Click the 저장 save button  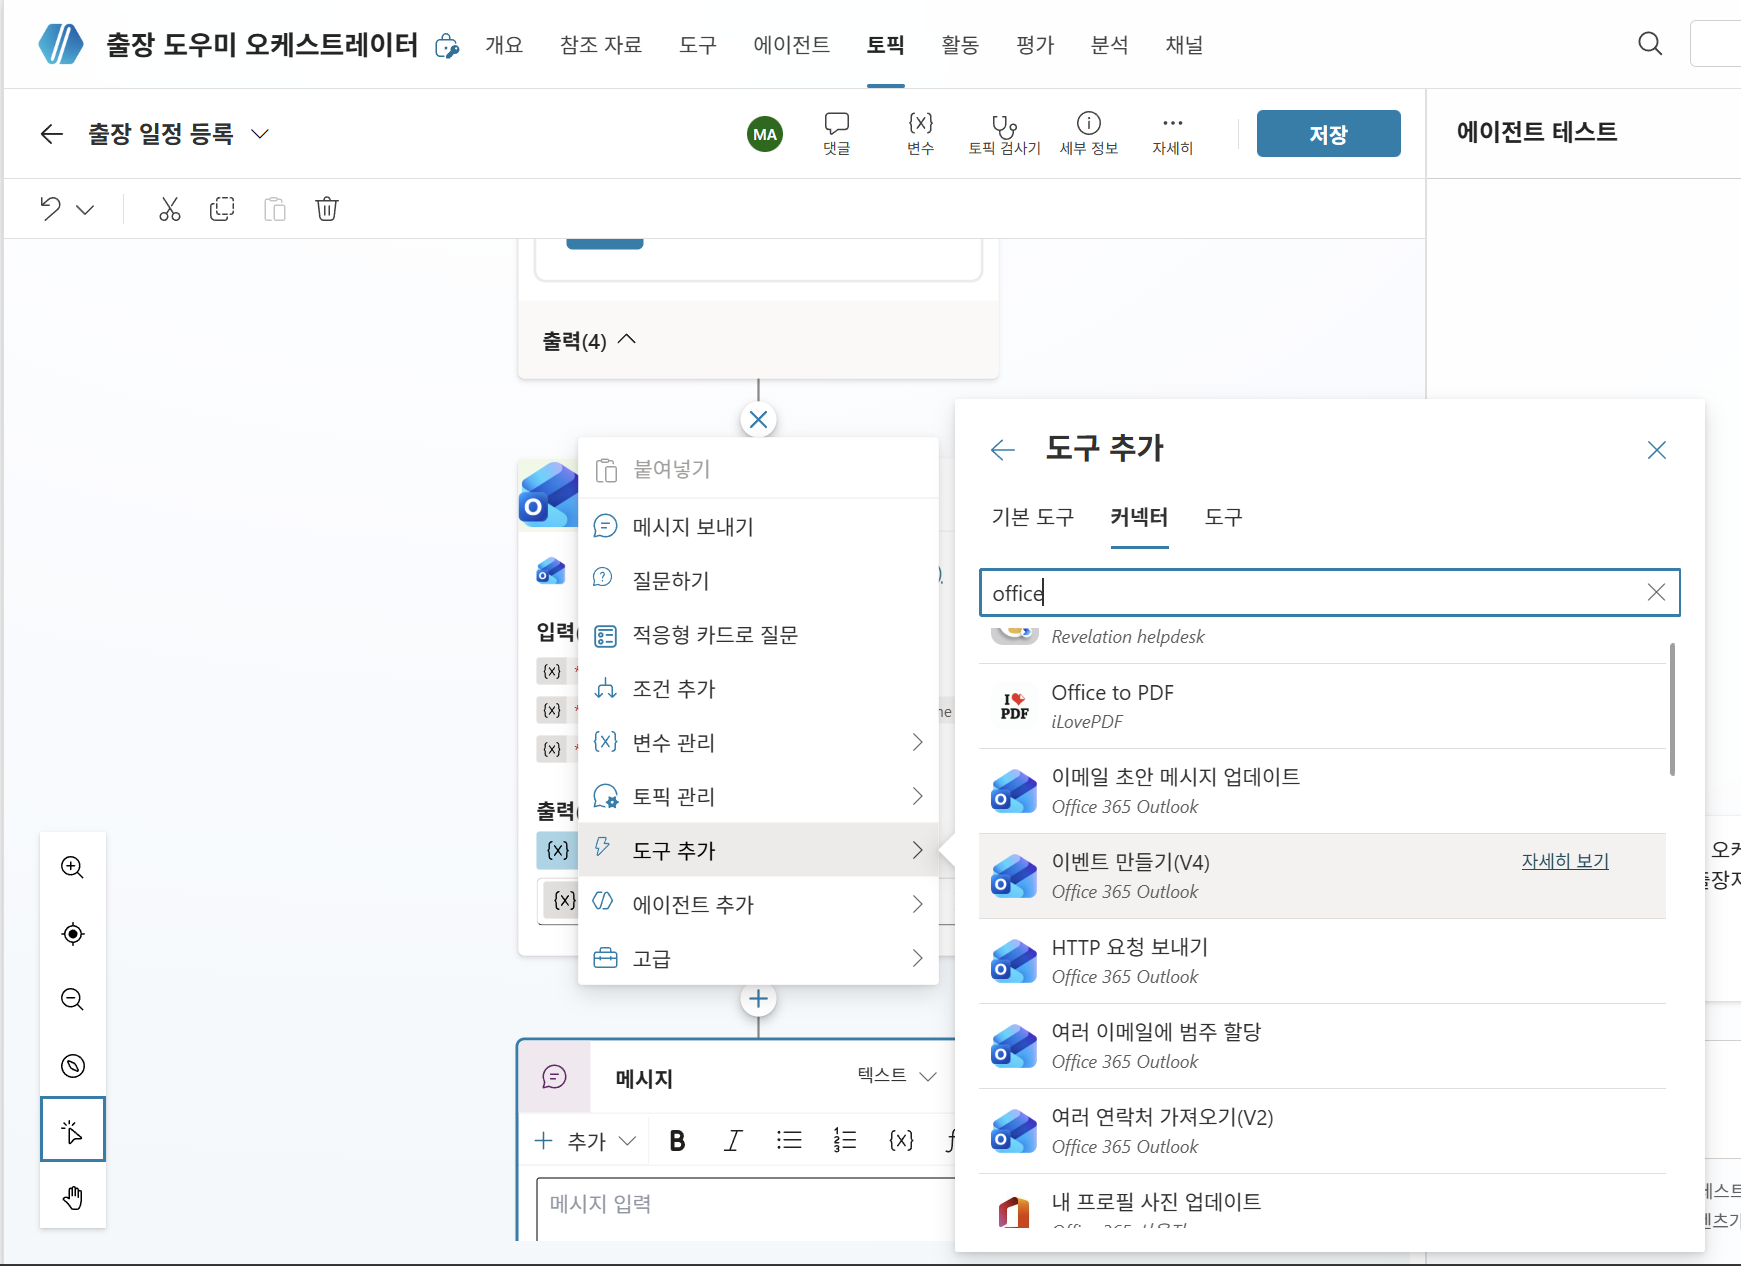[x=1328, y=134]
